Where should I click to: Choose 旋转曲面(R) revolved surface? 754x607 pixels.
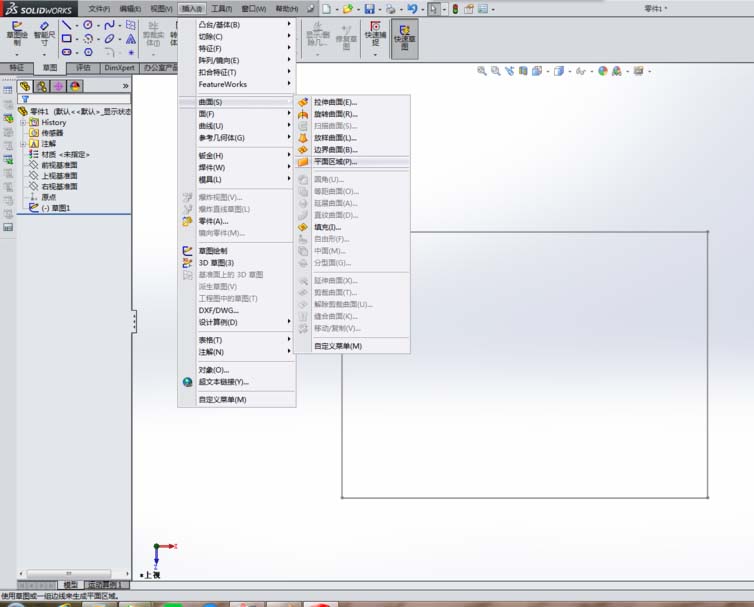[352, 114]
